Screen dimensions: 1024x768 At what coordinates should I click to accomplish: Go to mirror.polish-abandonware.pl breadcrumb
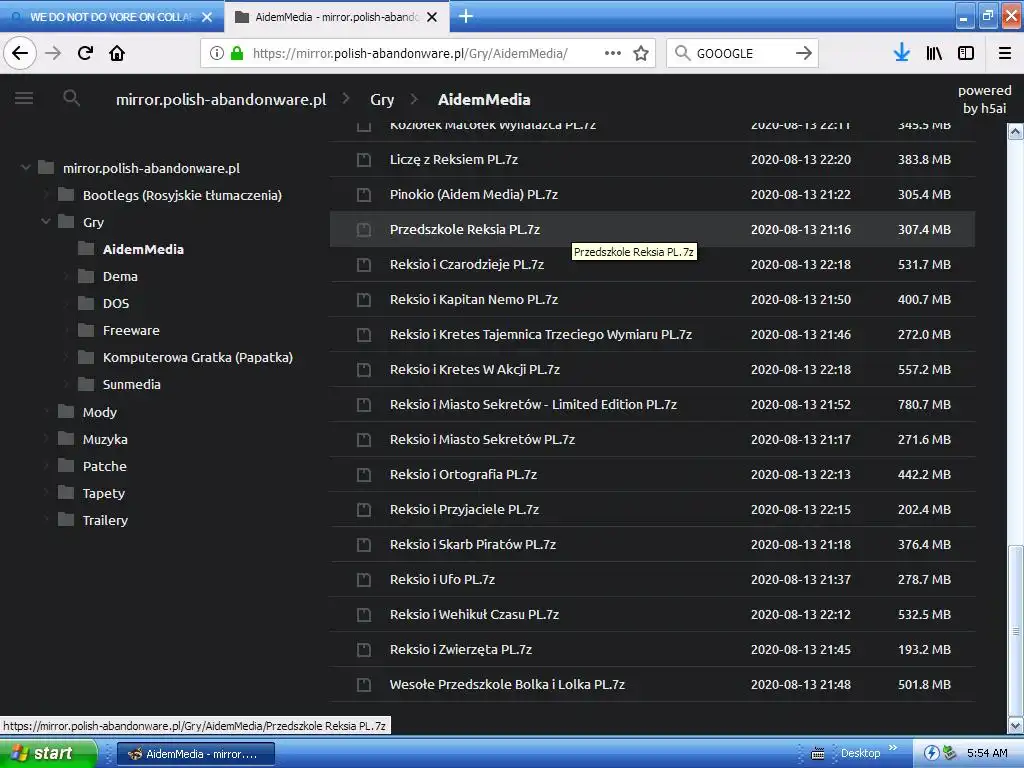click(221, 99)
